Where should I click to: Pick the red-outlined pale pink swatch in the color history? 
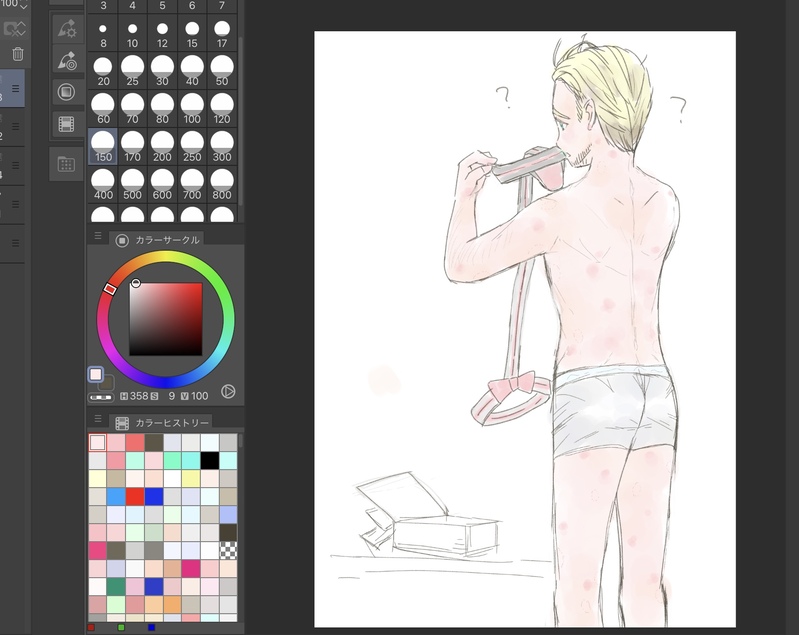tap(97, 442)
